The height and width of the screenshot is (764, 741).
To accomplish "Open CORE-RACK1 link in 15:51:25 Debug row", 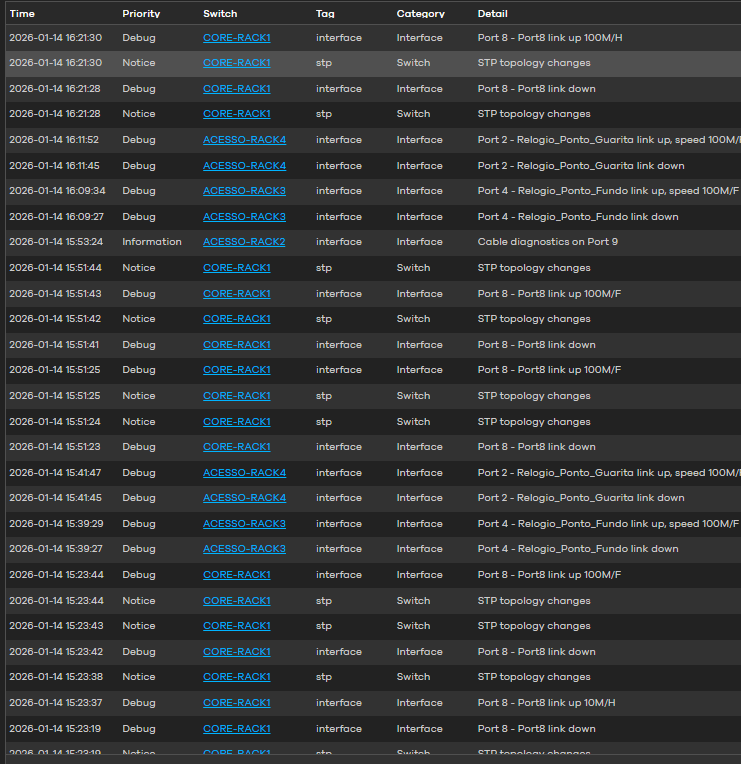I will click(x=236, y=370).
